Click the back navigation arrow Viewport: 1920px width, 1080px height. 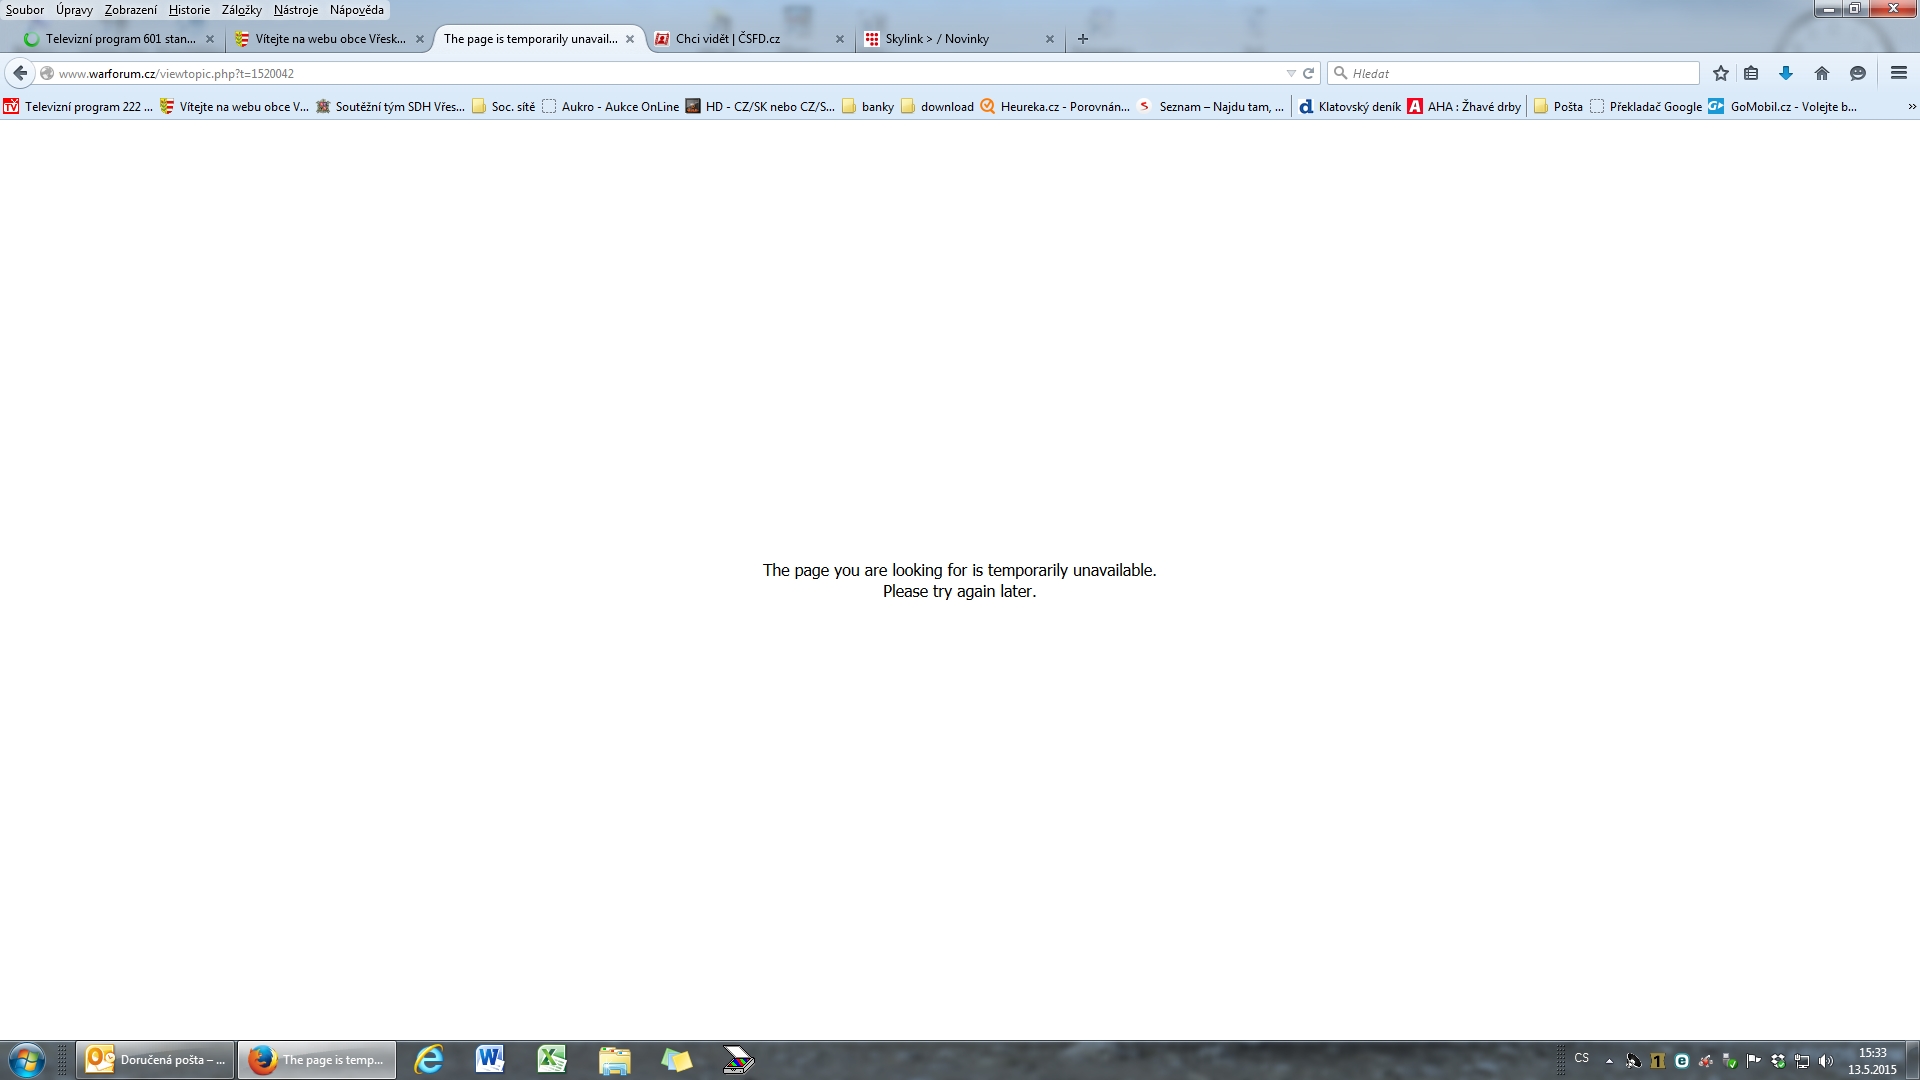pos(20,73)
